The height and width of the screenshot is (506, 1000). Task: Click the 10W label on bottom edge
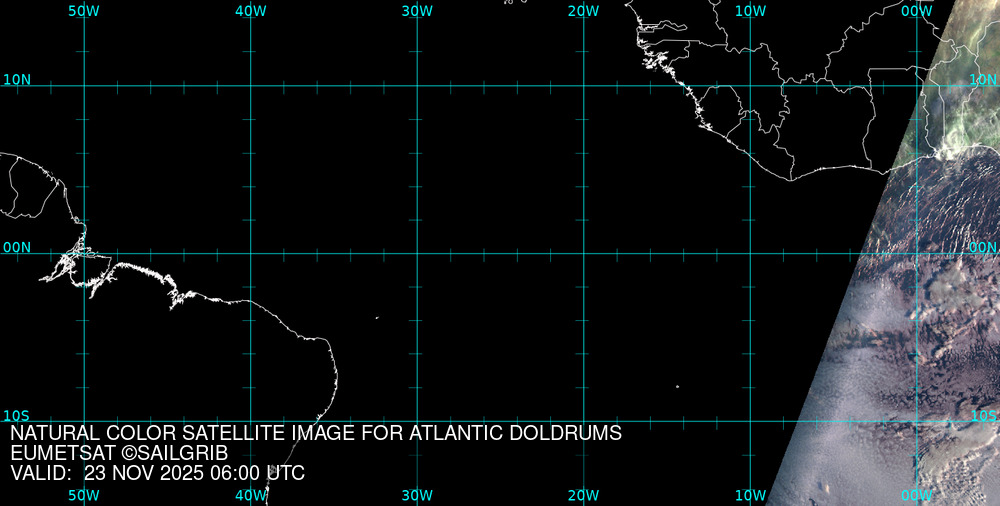point(750,495)
